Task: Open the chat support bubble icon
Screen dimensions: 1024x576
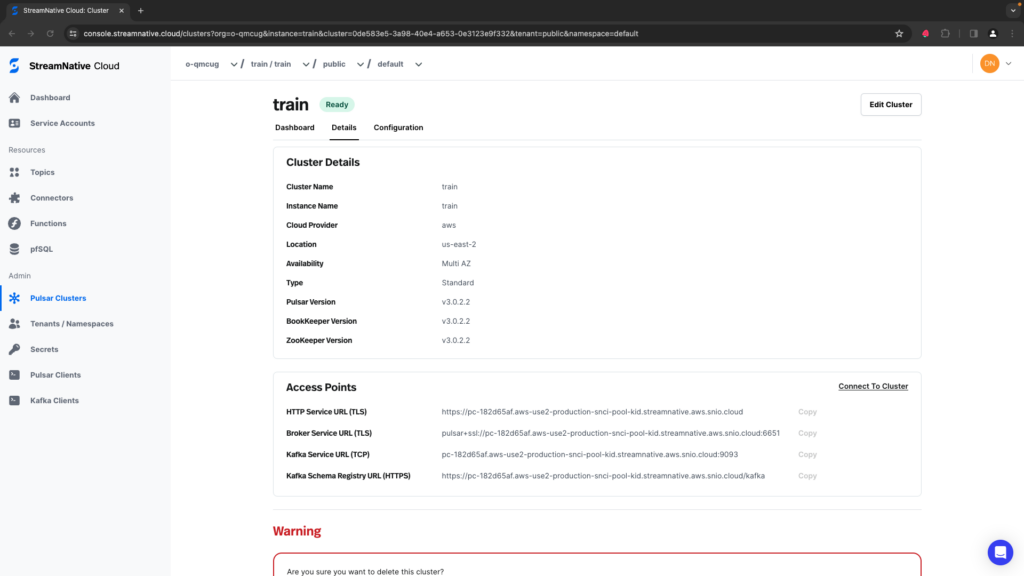Action: [999, 552]
